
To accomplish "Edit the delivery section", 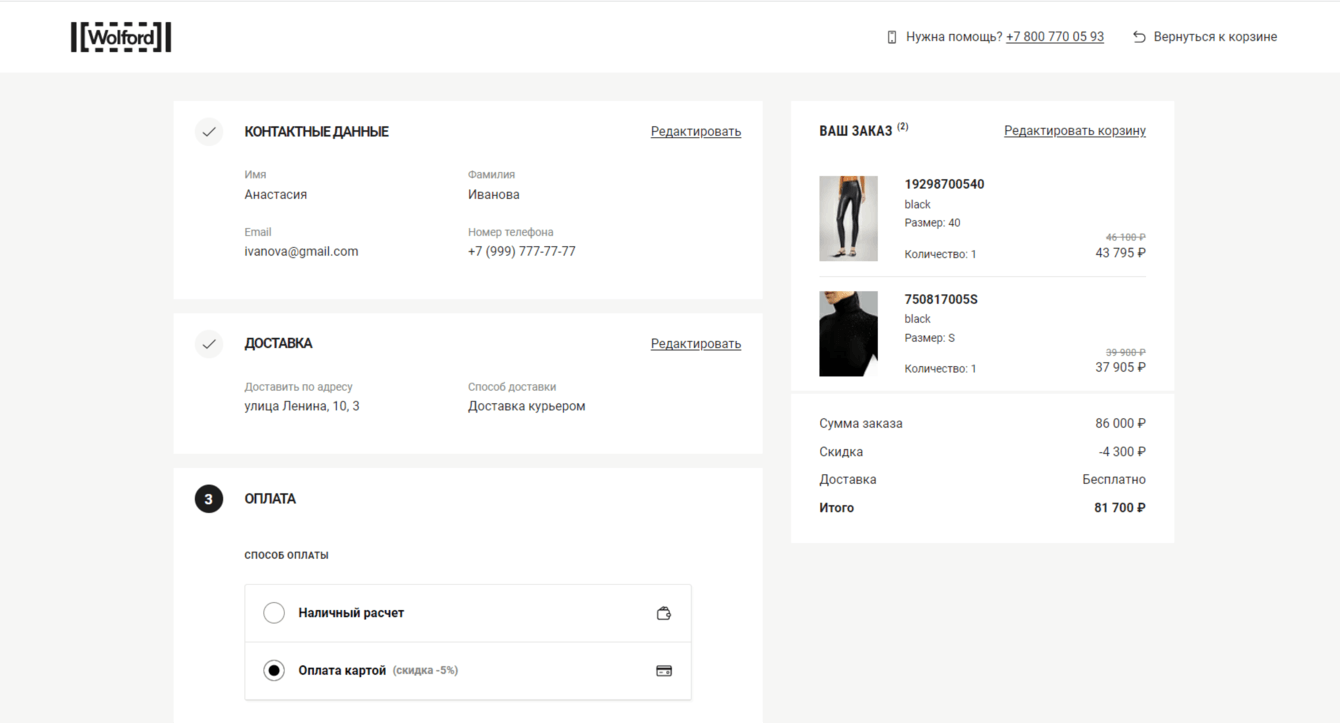I will click(695, 344).
